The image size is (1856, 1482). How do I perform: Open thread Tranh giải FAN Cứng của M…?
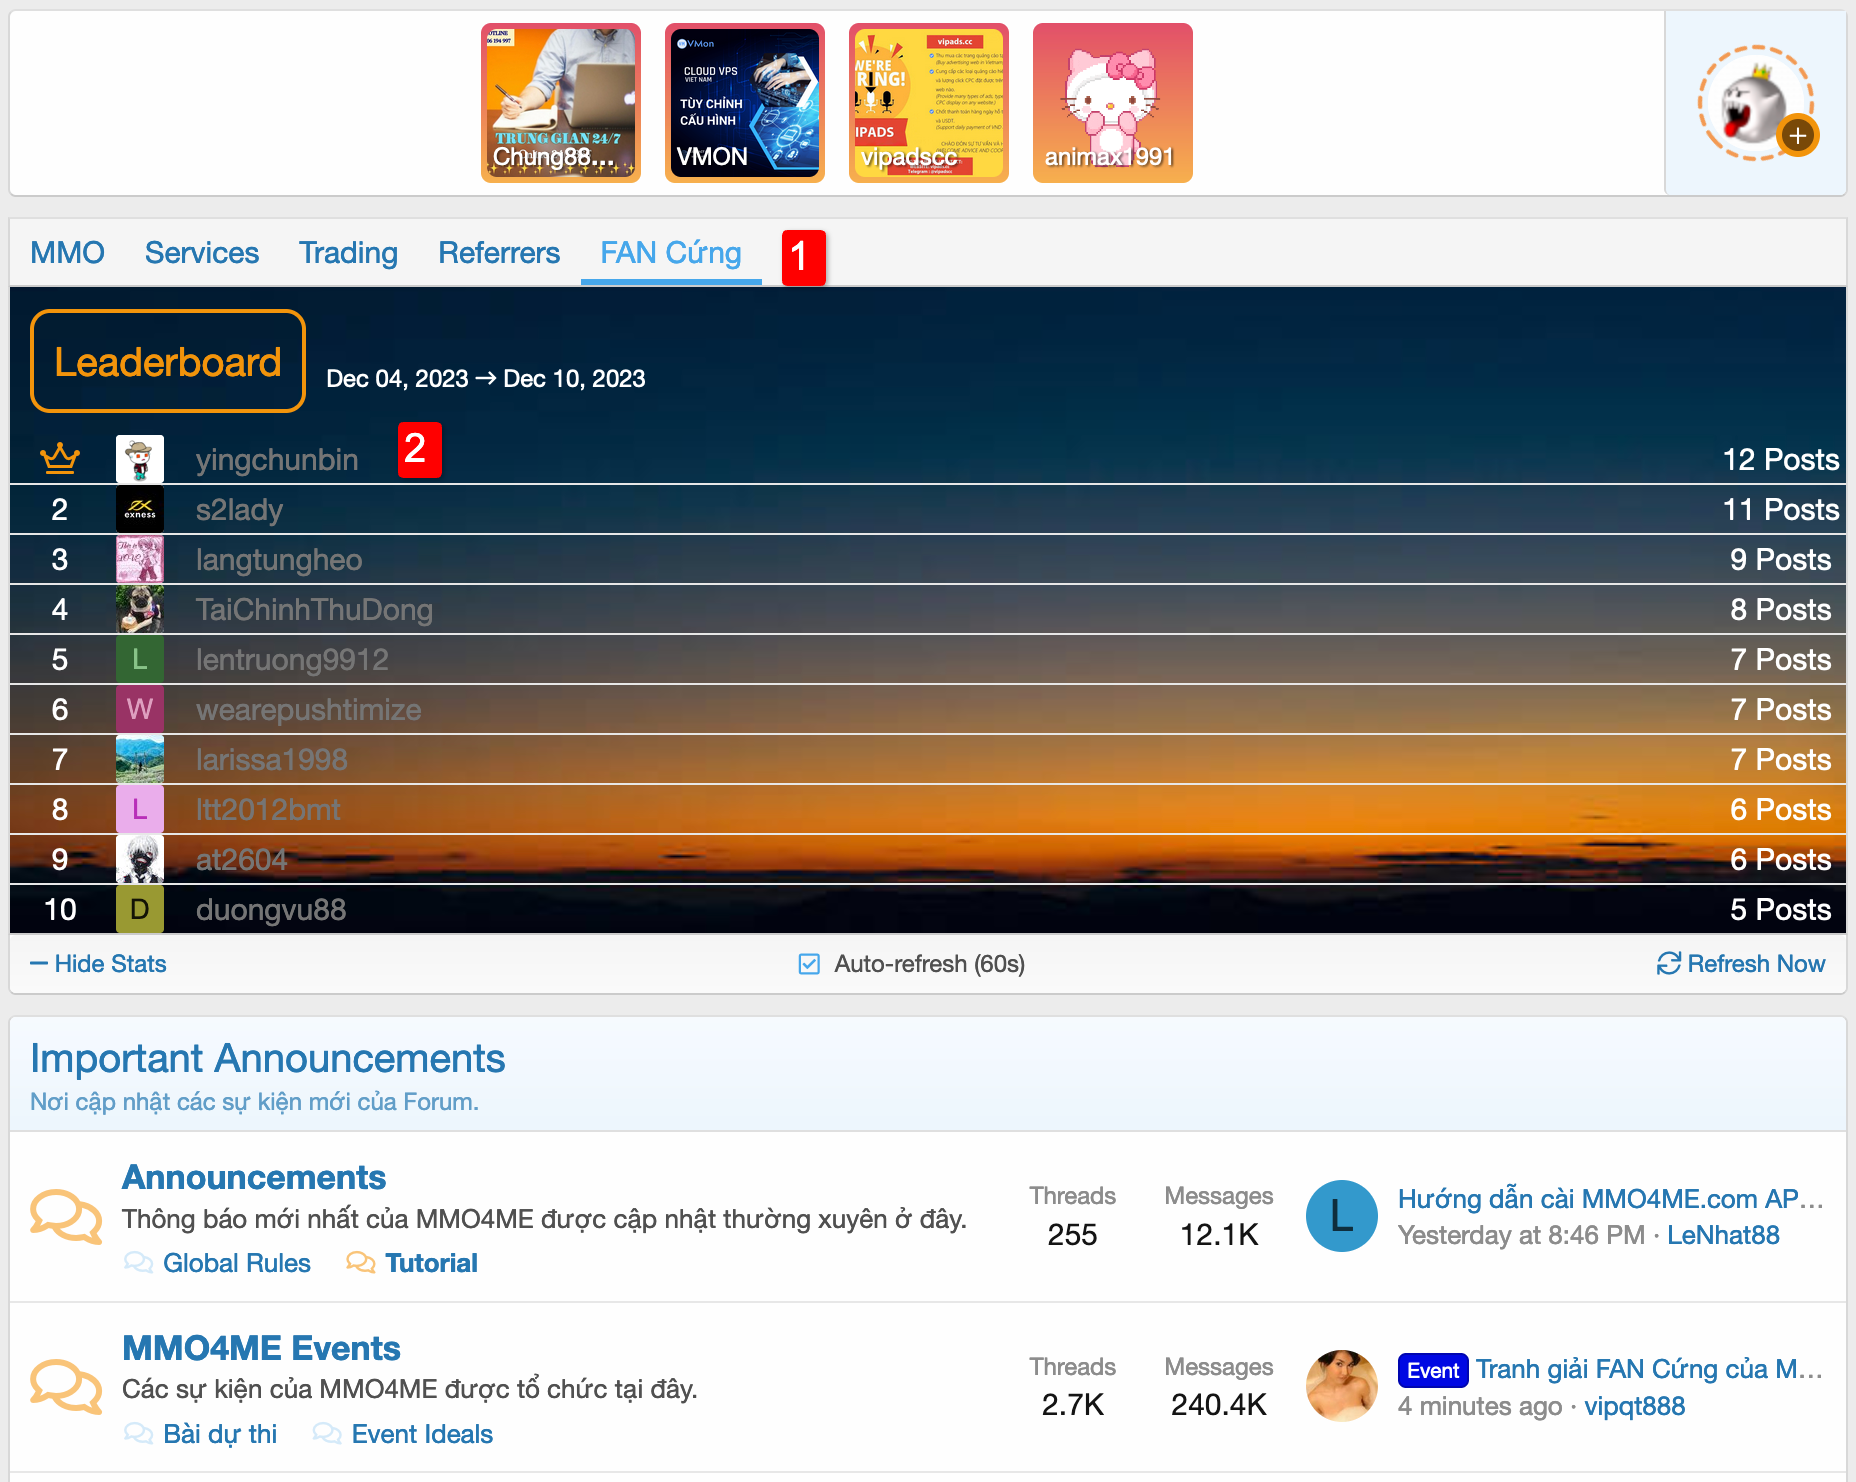tap(1649, 1369)
